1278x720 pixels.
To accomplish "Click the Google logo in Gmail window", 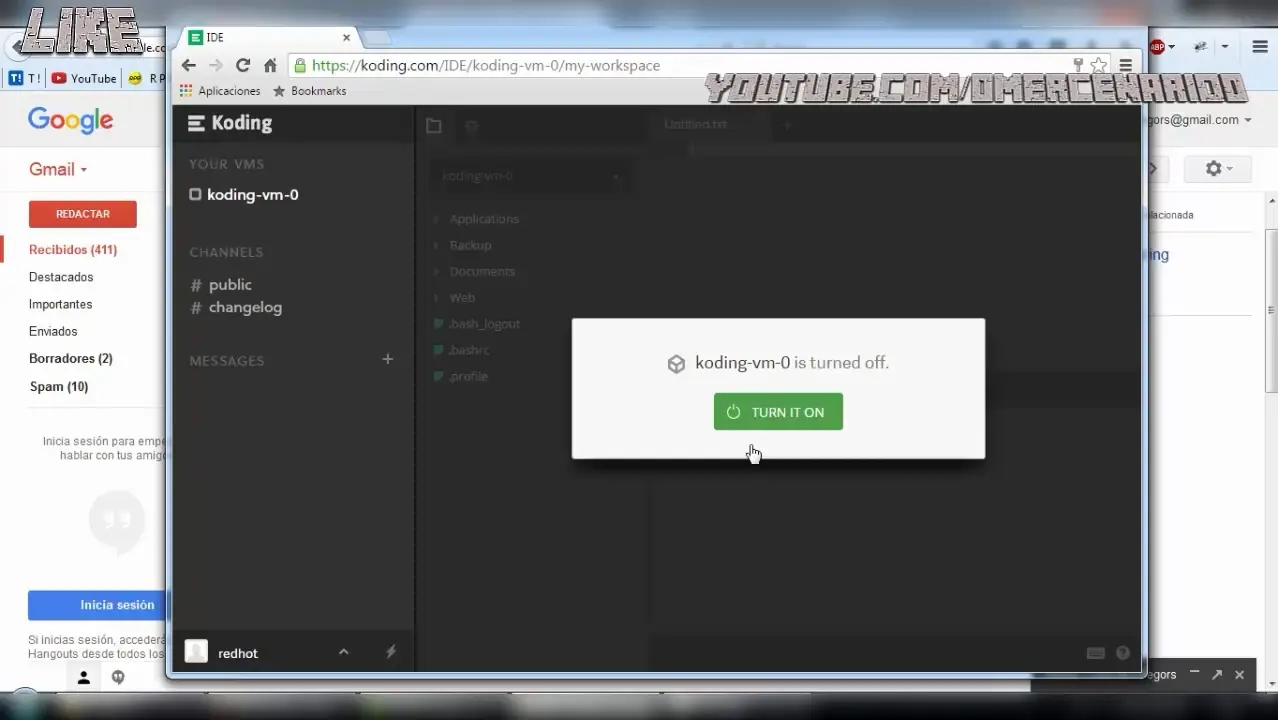I will coord(70,120).
